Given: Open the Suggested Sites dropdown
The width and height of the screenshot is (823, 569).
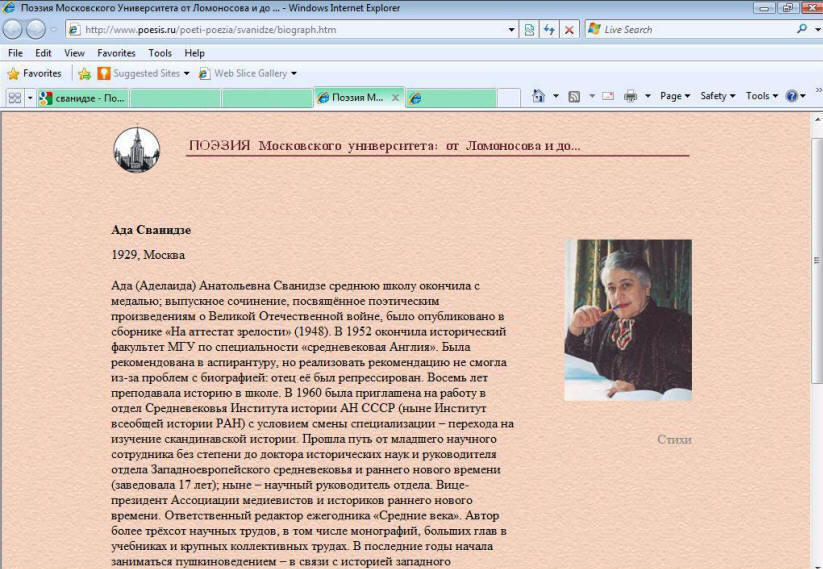Looking at the screenshot, I should 143,73.
